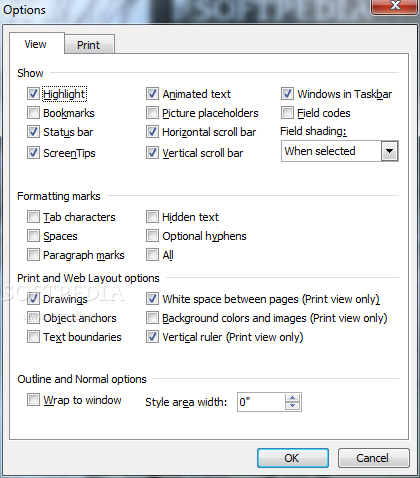Disable the Status bar option

[x=33, y=132]
